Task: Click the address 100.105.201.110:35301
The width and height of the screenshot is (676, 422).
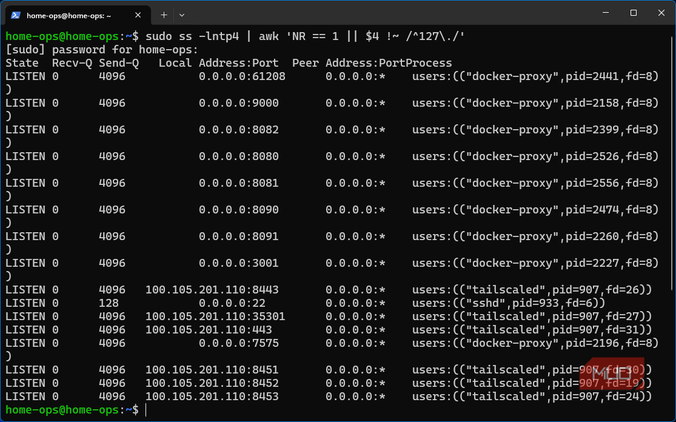Action: [x=215, y=317]
